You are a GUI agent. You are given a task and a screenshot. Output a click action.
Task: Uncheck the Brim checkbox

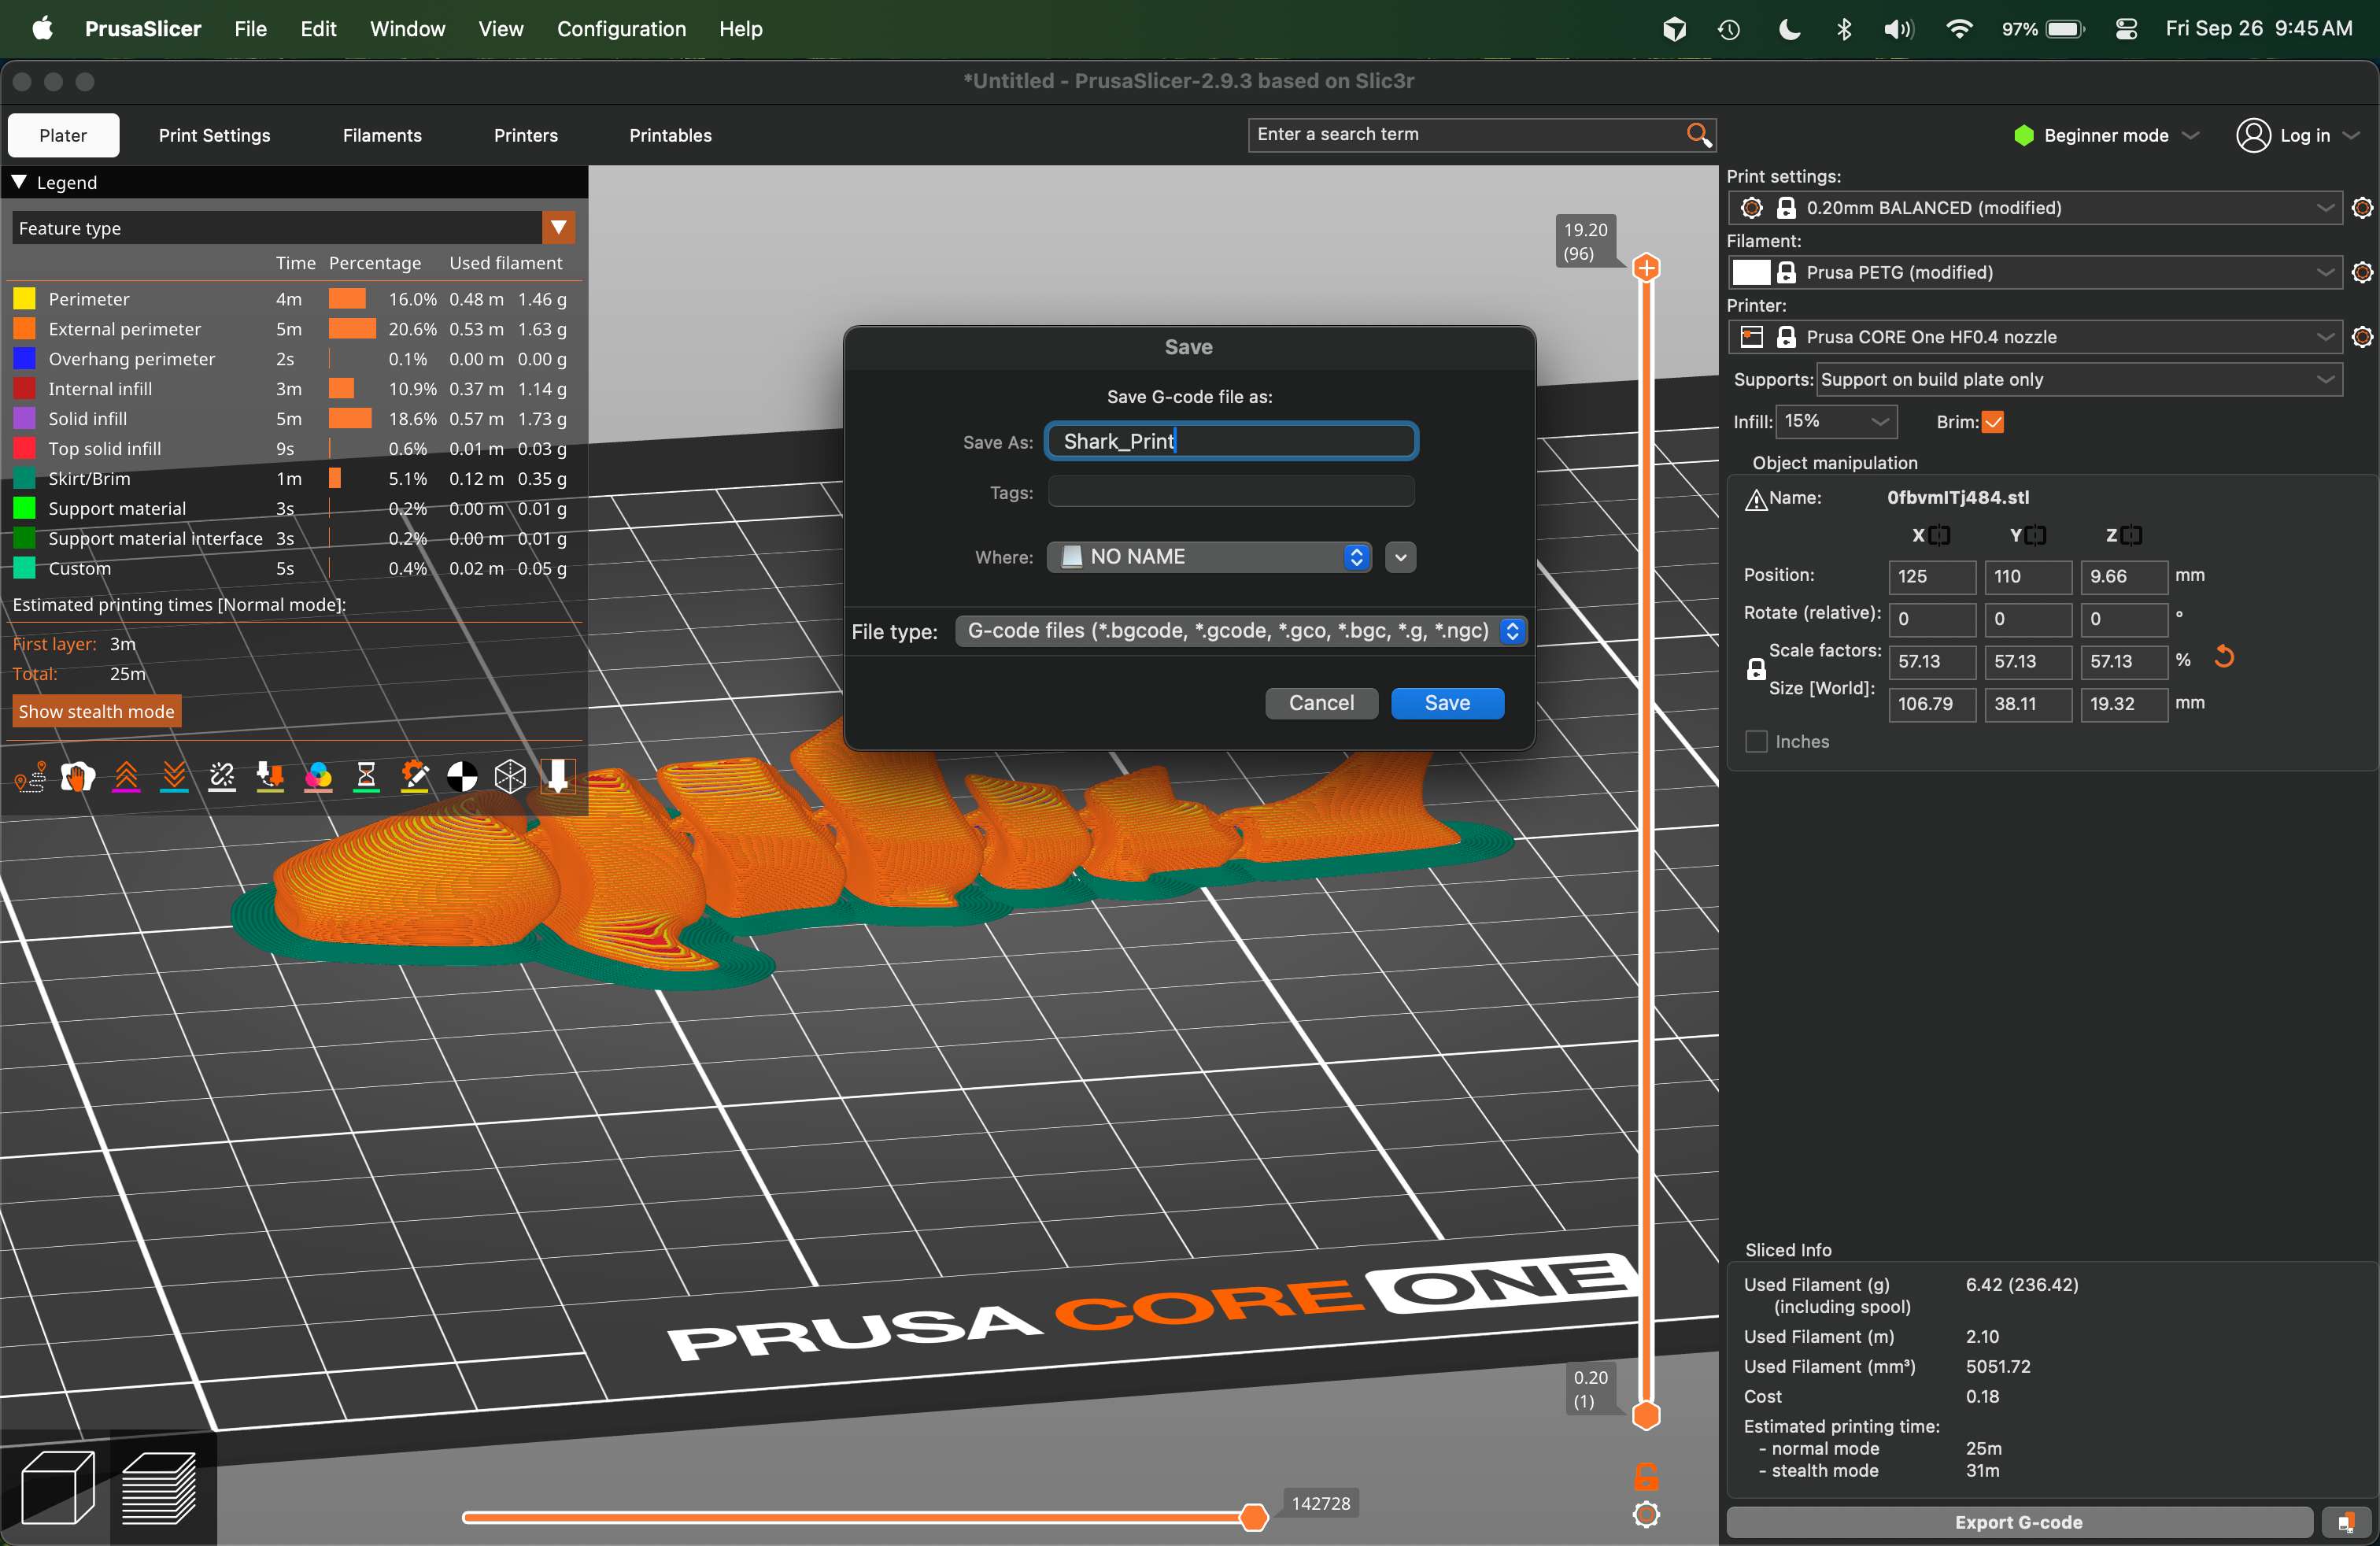(1993, 422)
